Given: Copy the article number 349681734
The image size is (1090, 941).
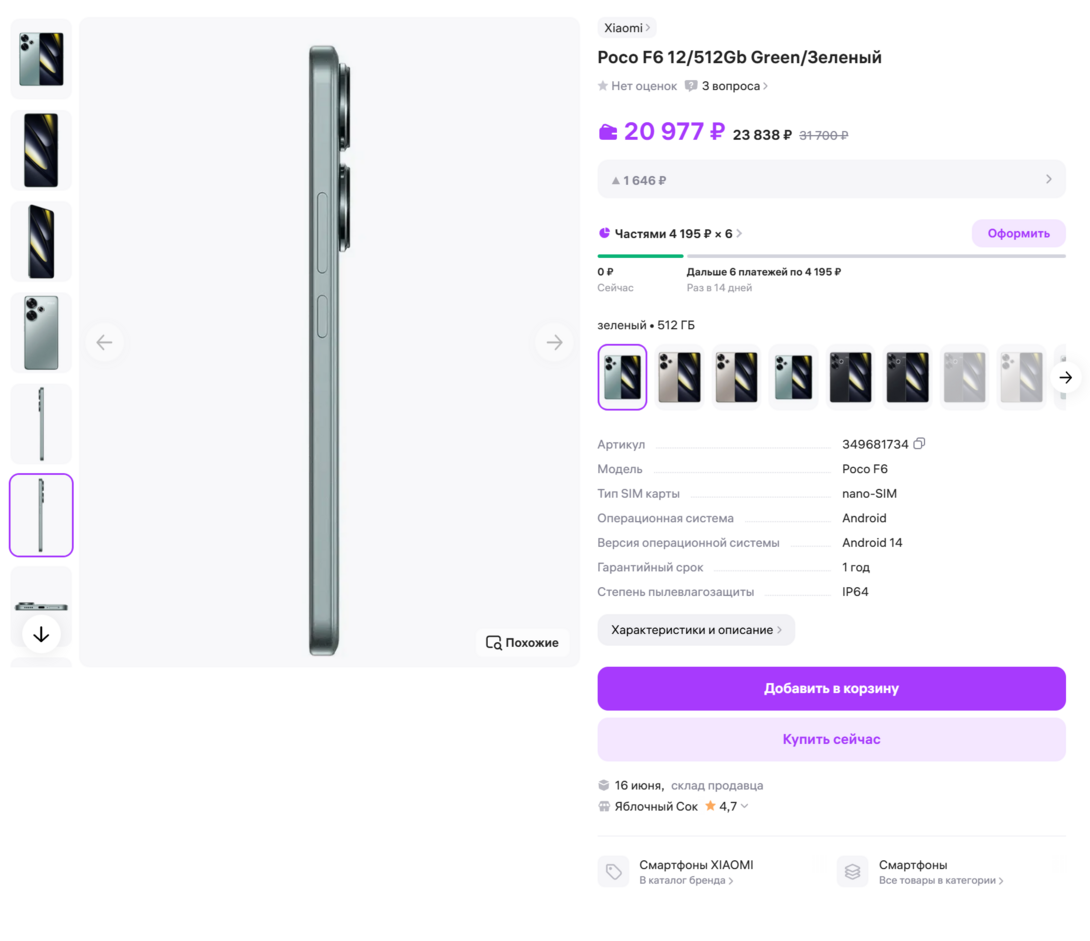Looking at the screenshot, I should pyautogui.click(x=919, y=444).
